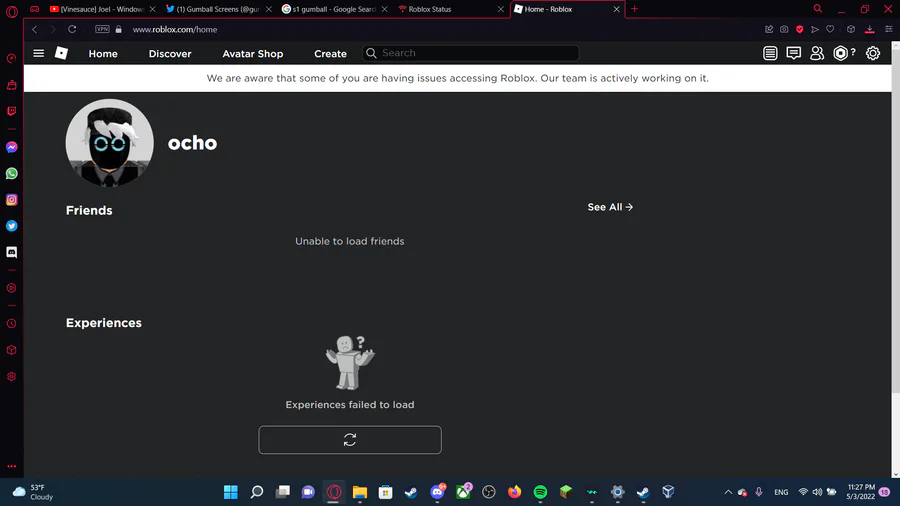Open the Discover menu item
900x506 pixels.
(x=170, y=53)
